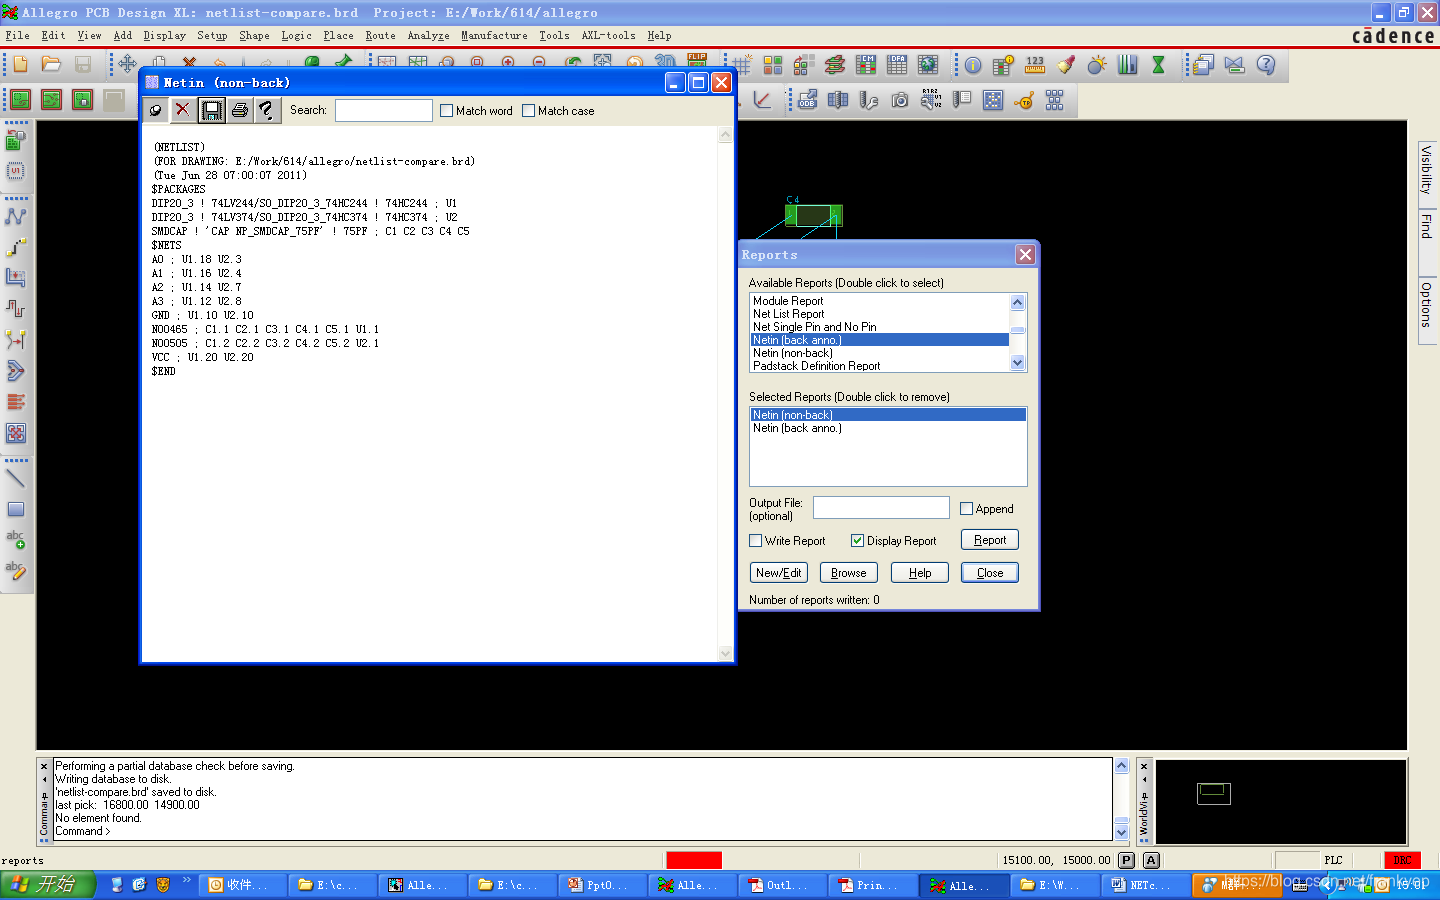
Task: Check the Write Report checkbox
Action: 756,541
